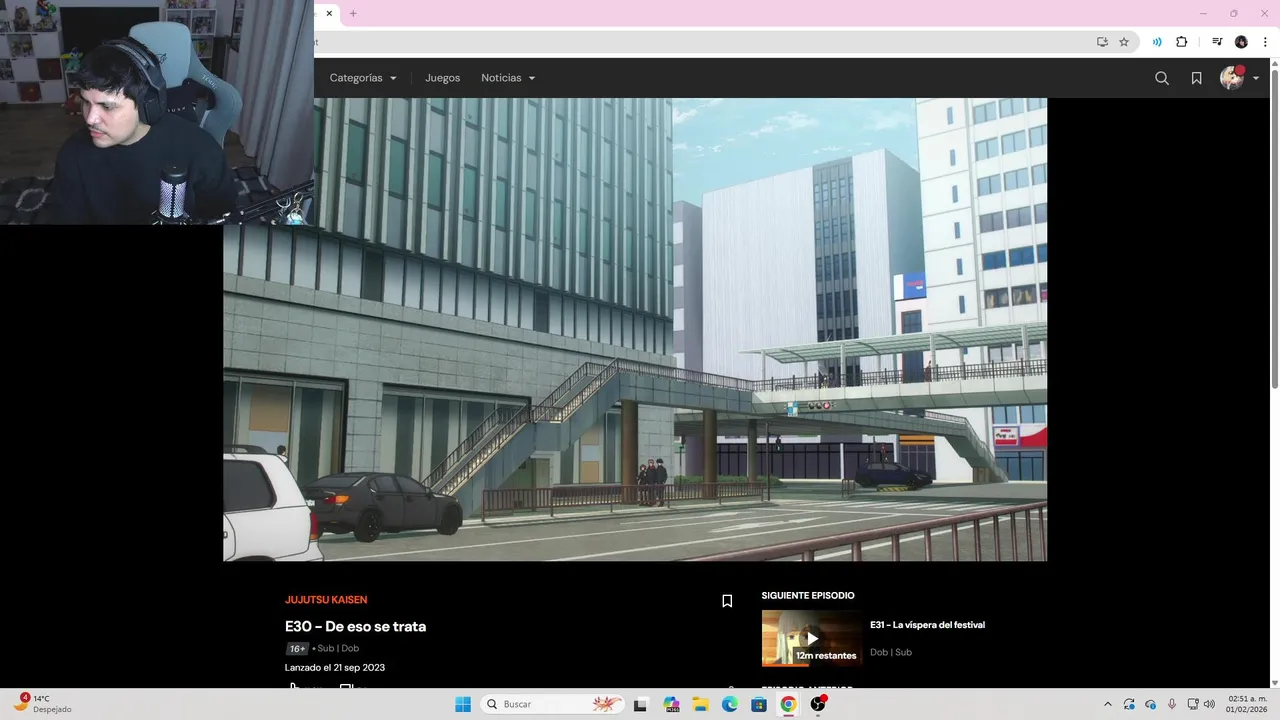Open Microsoft Edge from the taskbar

tap(730, 704)
